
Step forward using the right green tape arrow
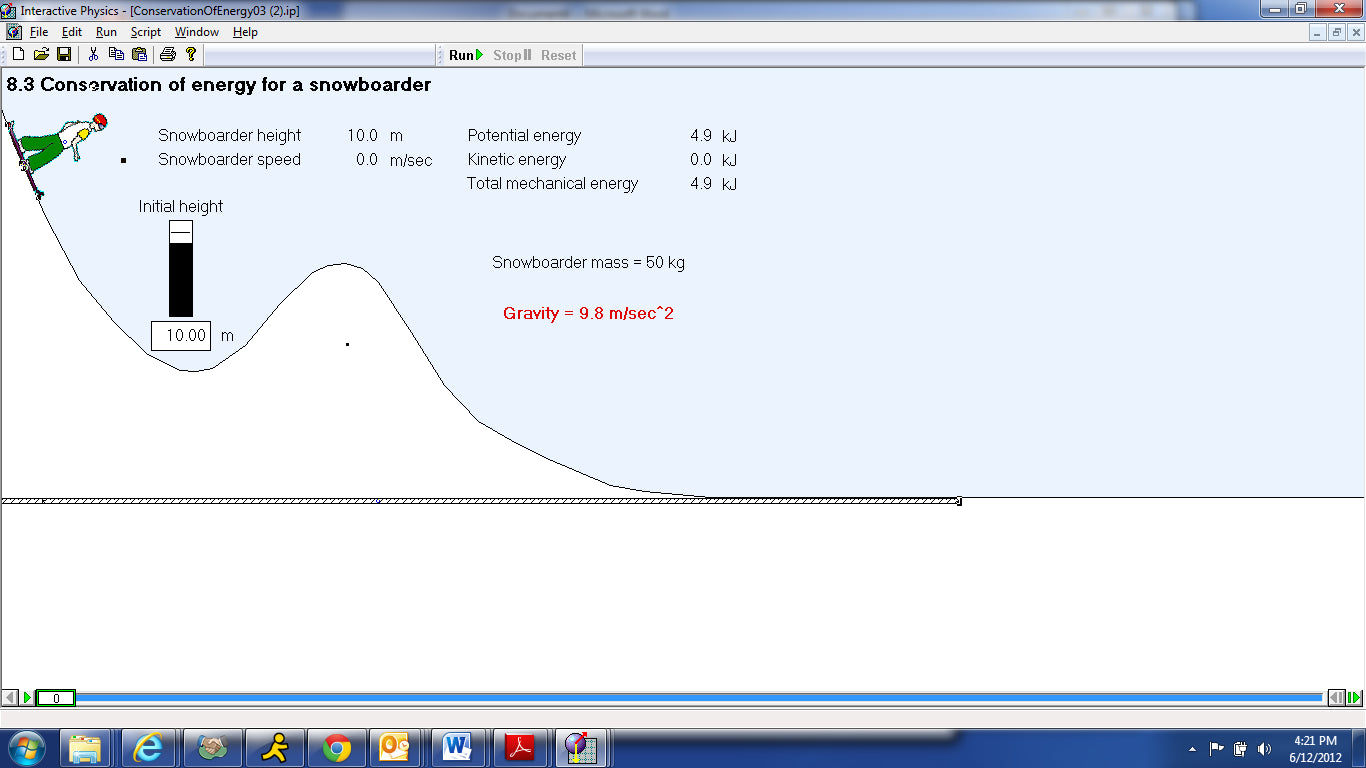1354,698
